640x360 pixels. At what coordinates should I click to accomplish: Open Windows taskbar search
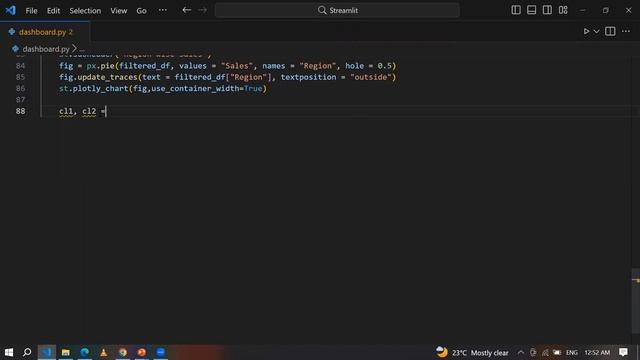27,352
